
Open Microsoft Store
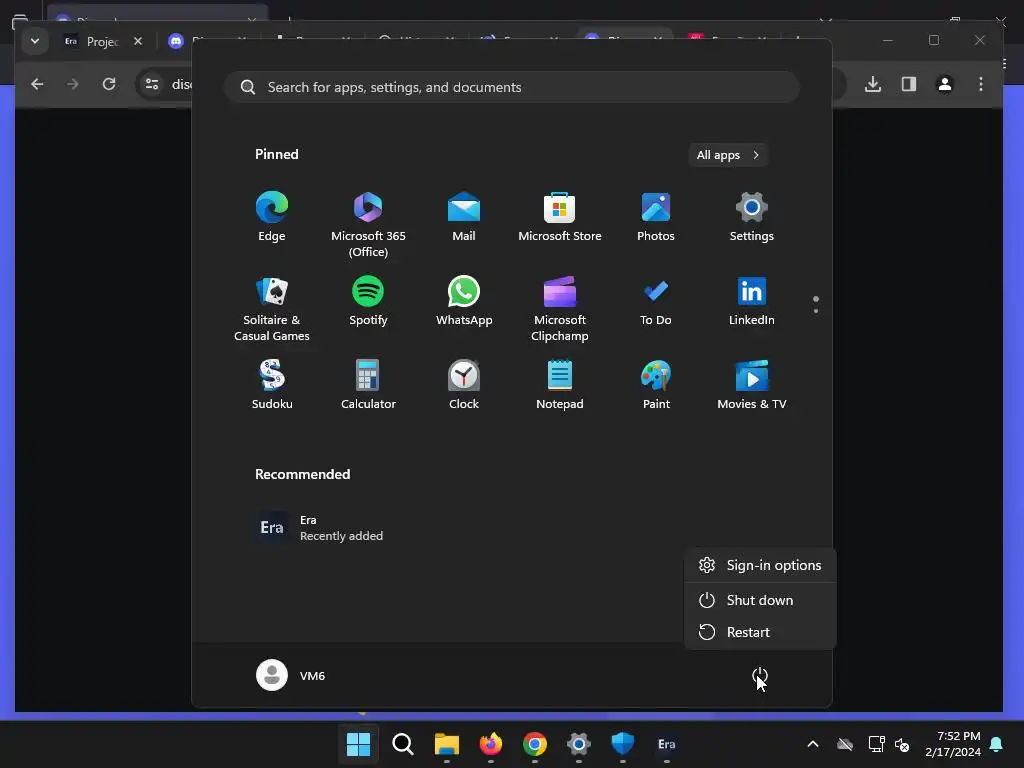[560, 217]
